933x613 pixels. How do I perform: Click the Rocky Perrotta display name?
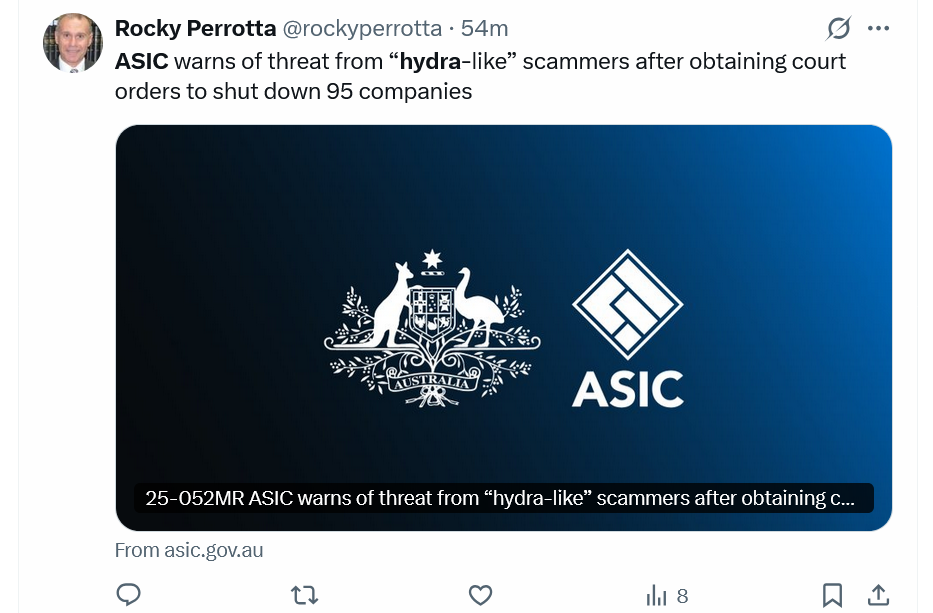195,28
